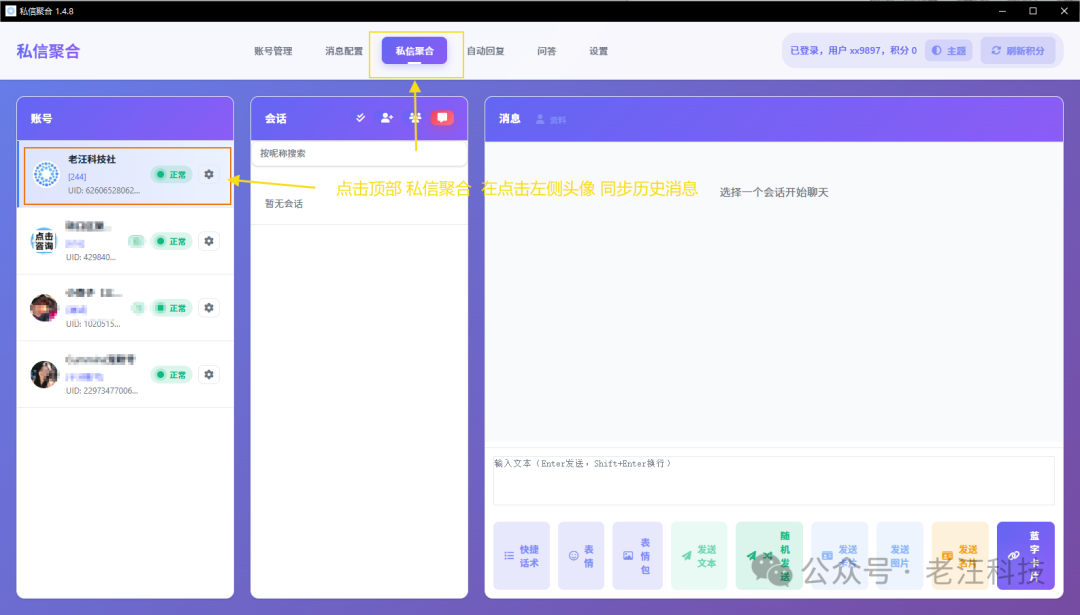This screenshot has width=1080, height=615.
Task: Toggle the 主题 theme button
Action: coord(948,50)
